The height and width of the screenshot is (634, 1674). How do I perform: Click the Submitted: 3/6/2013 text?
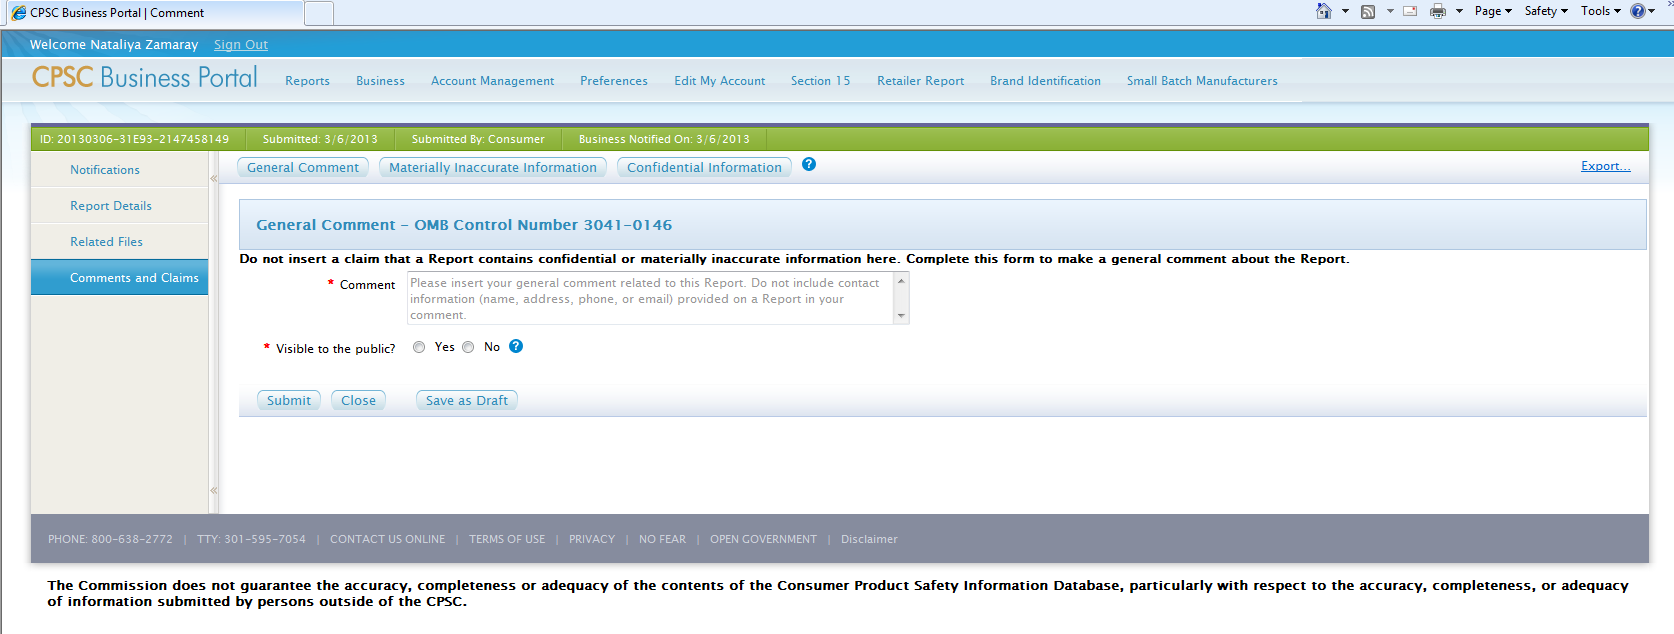click(320, 139)
